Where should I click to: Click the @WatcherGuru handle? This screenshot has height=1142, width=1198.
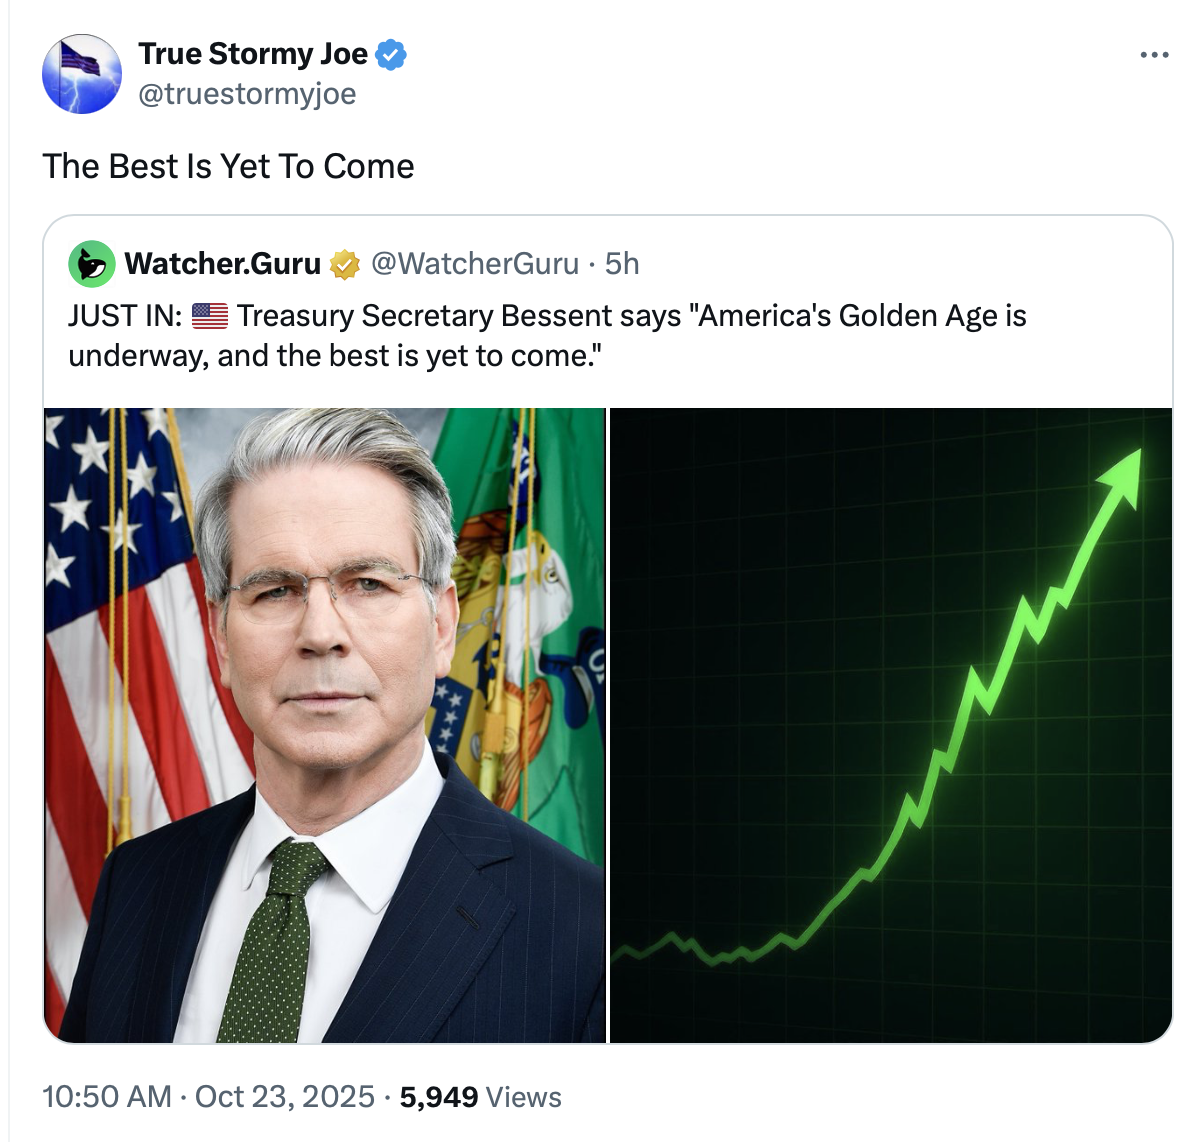pyautogui.click(x=475, y=264)
